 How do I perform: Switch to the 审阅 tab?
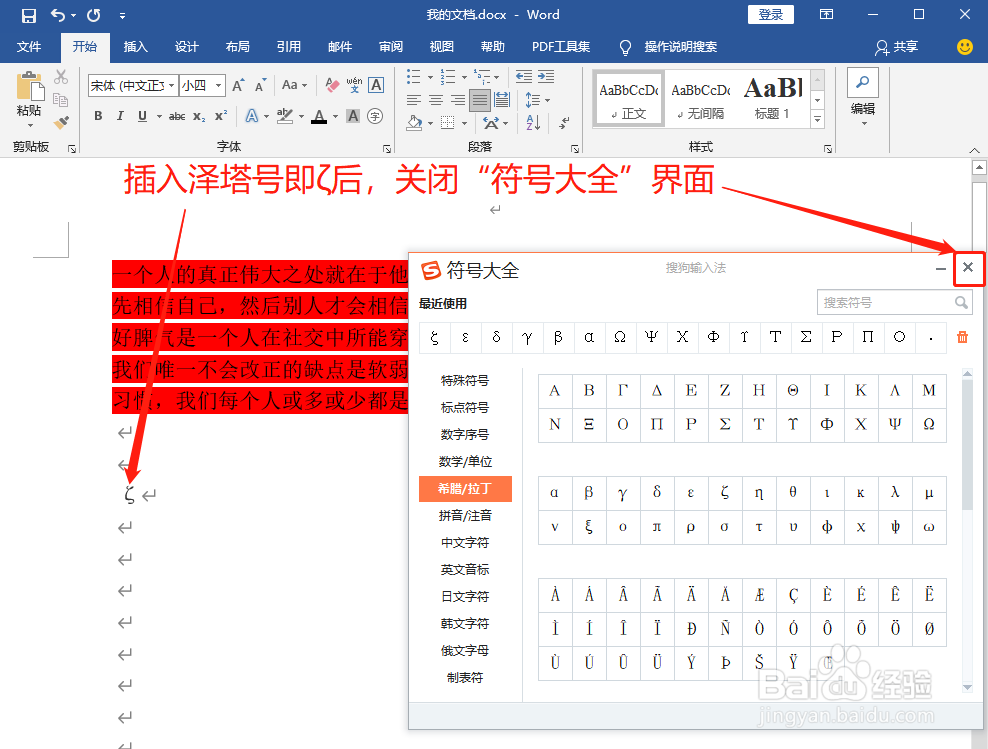coord(391,47)
